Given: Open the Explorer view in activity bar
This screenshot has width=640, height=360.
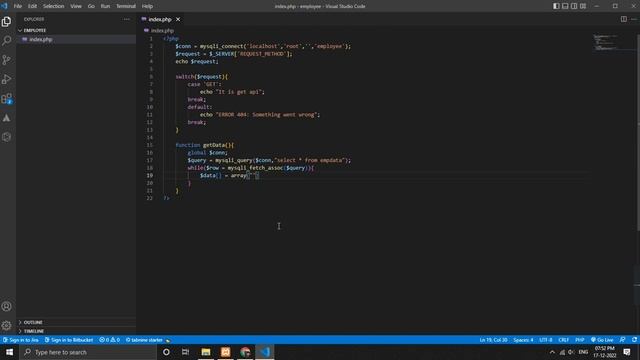Looking at the screenshot, I should click(x=7, y=21).
